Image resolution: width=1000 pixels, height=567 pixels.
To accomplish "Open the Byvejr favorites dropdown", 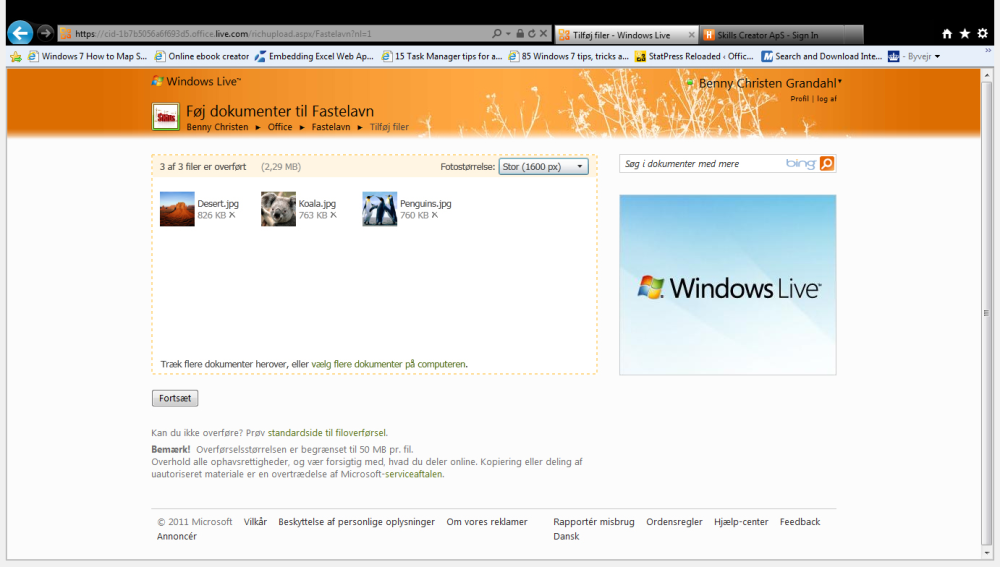I will pos(938,57).
